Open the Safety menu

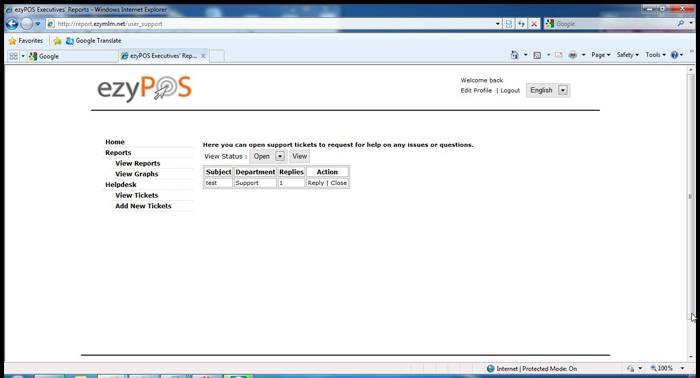(x=628, y=55)
